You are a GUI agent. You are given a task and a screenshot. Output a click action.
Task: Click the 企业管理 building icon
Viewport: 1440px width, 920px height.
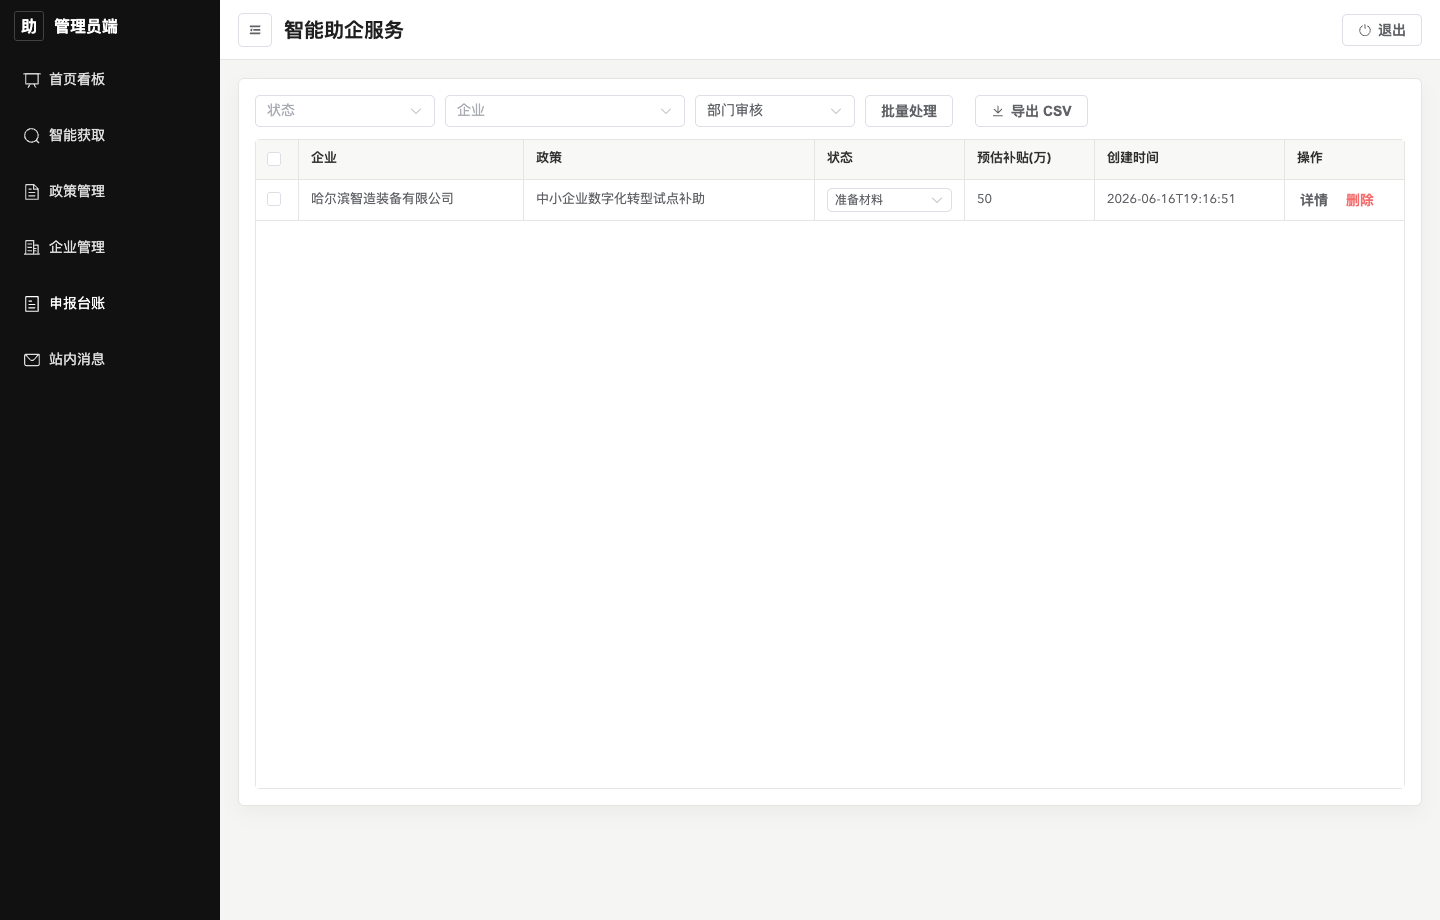[32, 248]
